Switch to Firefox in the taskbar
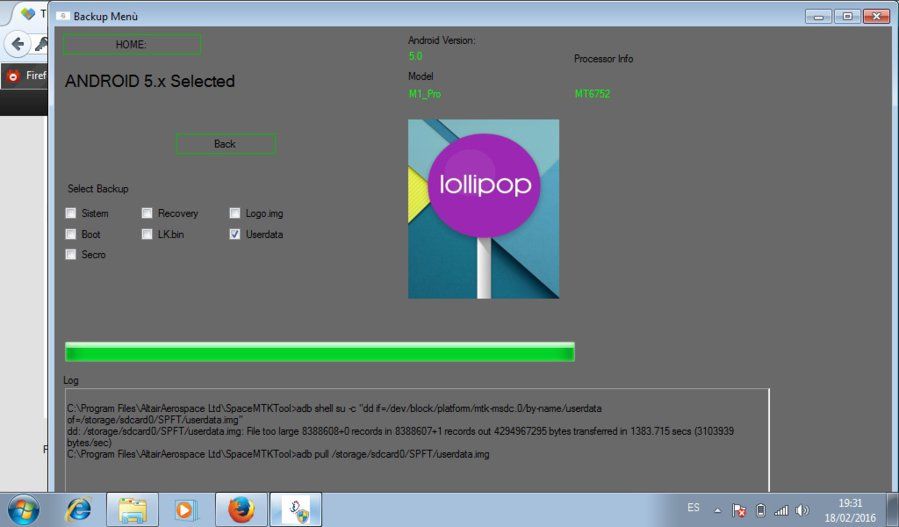899x527 pixels. pos(241,510)
